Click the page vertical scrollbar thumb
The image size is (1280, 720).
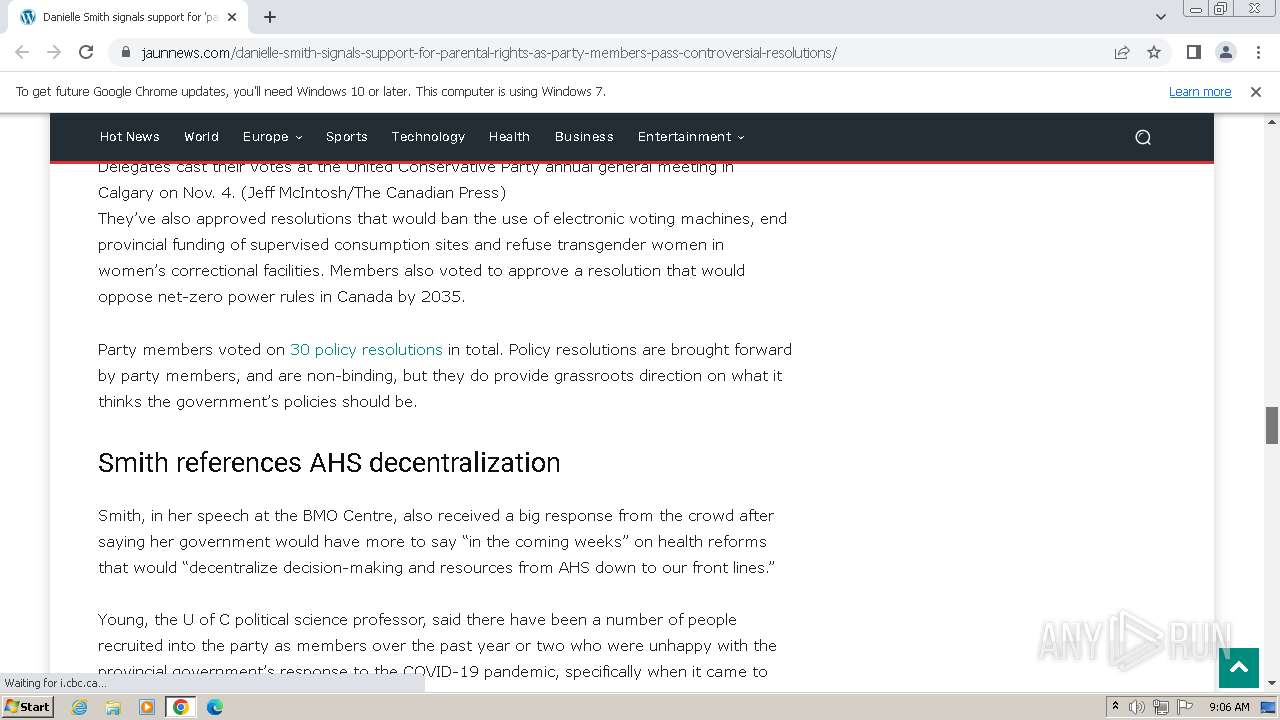pos(1272,425)
